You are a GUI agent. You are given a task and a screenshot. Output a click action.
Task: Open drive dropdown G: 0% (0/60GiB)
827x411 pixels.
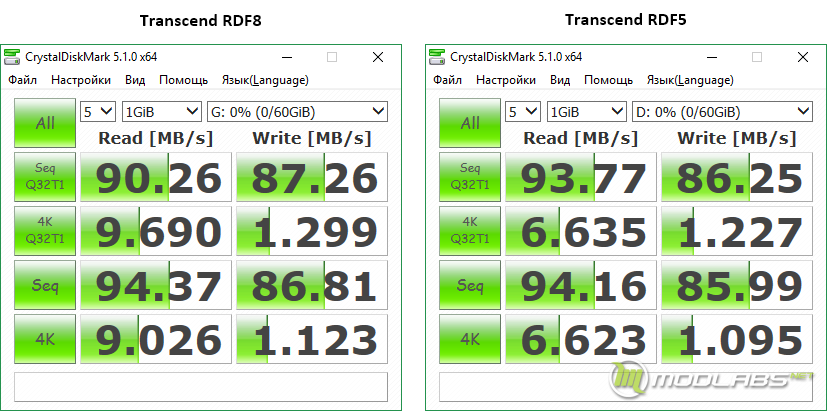click(297, 111)
